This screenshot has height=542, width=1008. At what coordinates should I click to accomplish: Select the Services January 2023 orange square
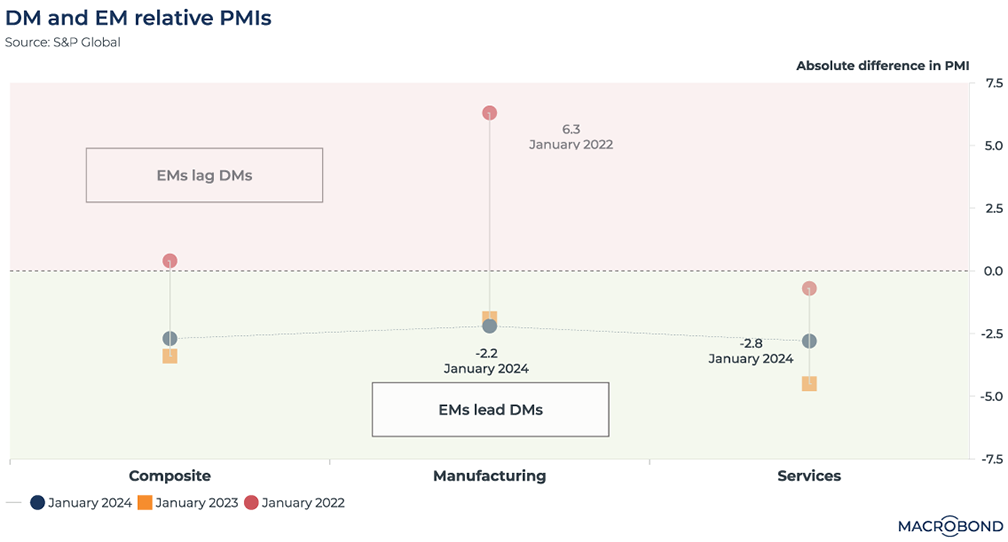click(x=809, y=383)
